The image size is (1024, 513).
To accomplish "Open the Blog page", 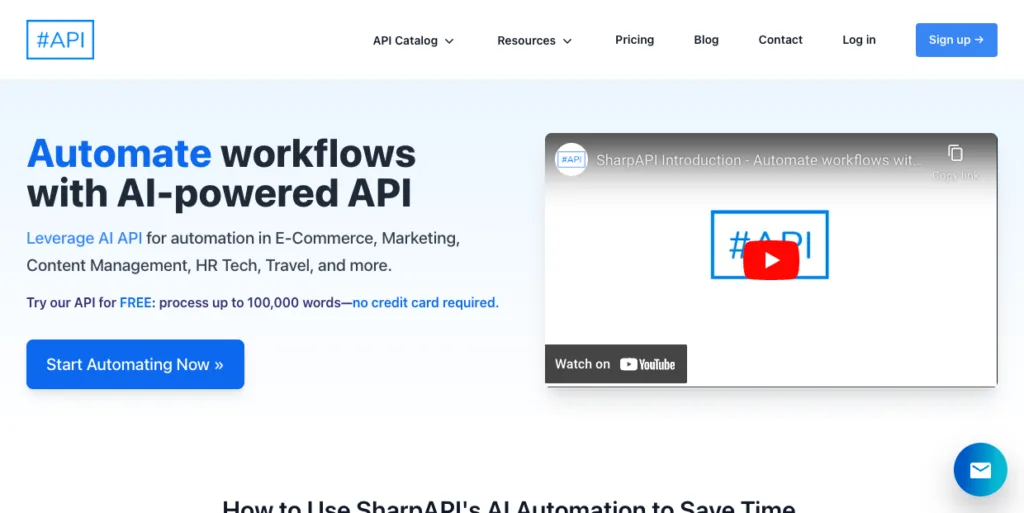I will [706, 40].
